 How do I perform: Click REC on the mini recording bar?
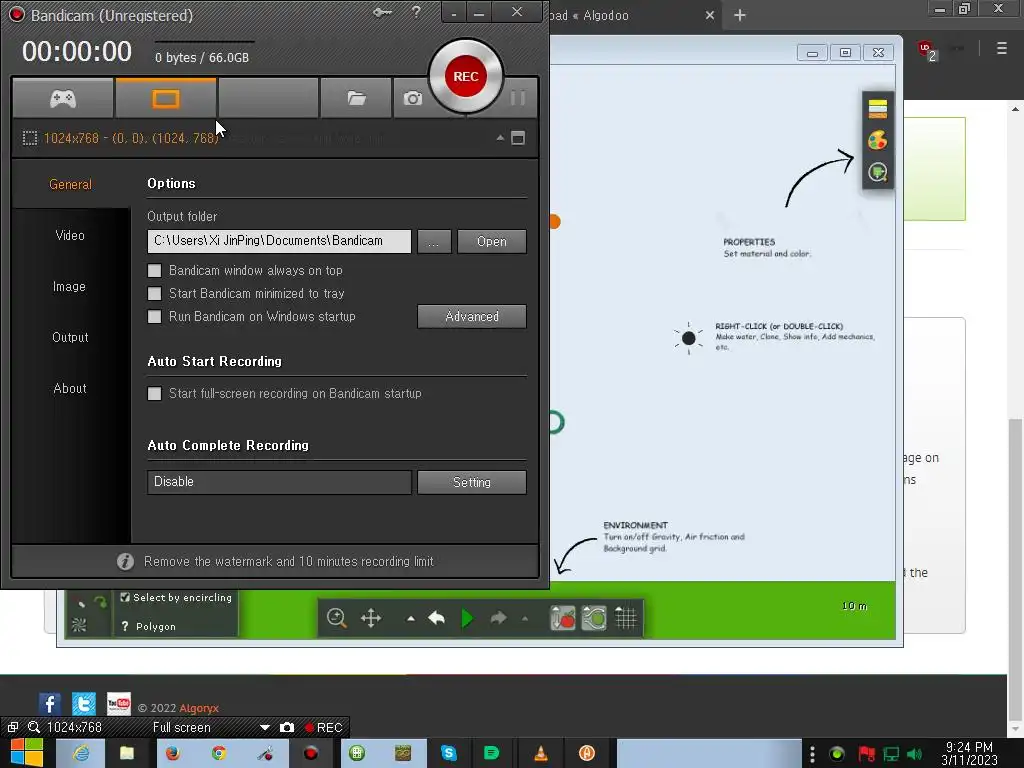point(324,728)
